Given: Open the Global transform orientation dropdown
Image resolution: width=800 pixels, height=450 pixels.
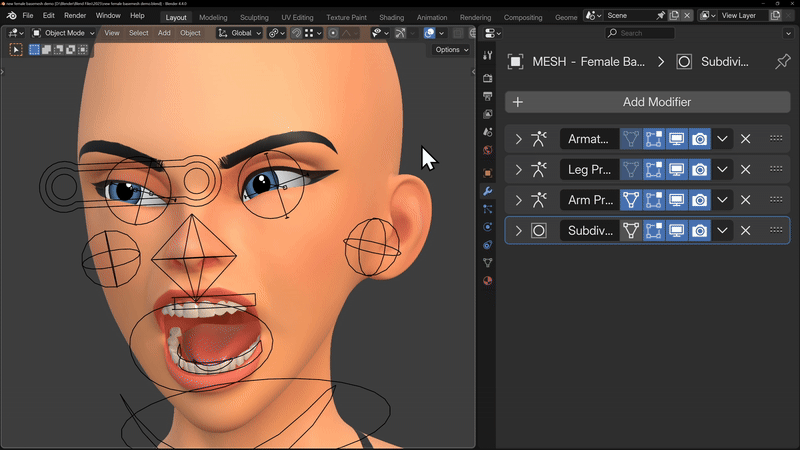Looking at the screenshot, I should coord(239,33).
